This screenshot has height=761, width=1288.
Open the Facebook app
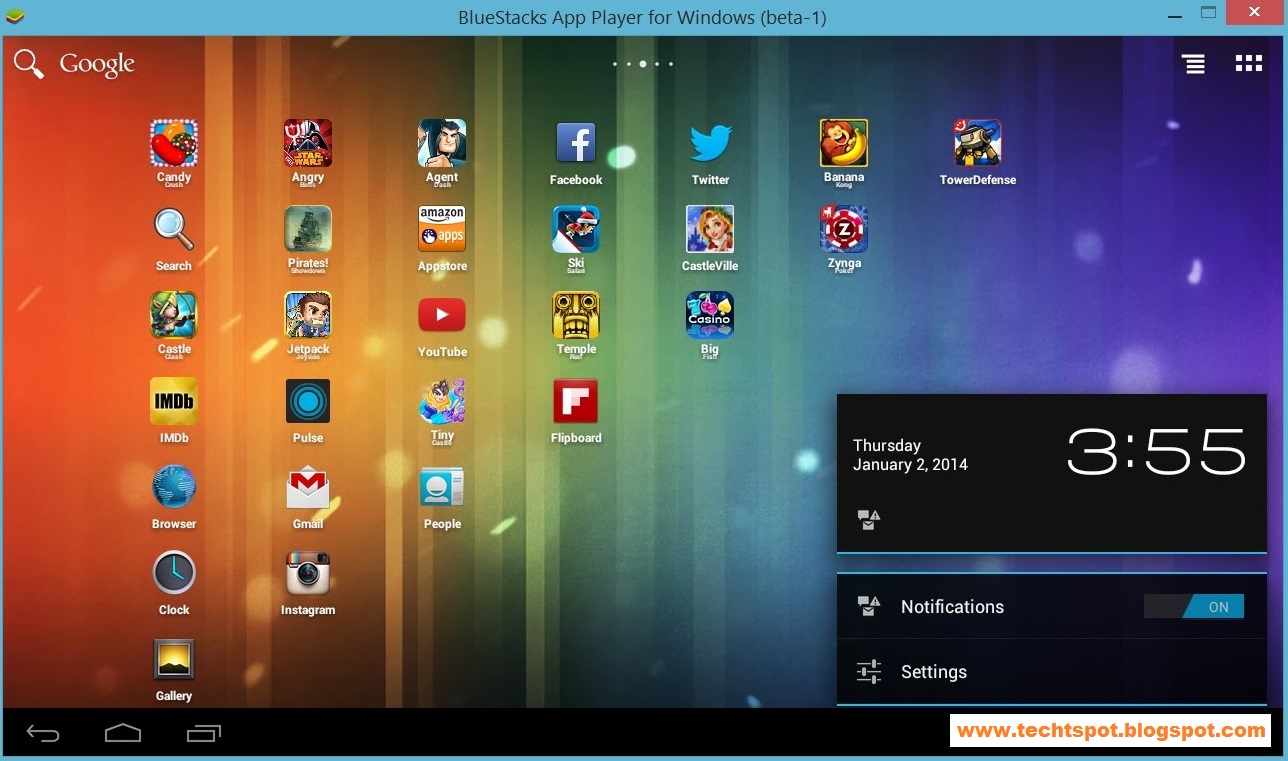576,144
